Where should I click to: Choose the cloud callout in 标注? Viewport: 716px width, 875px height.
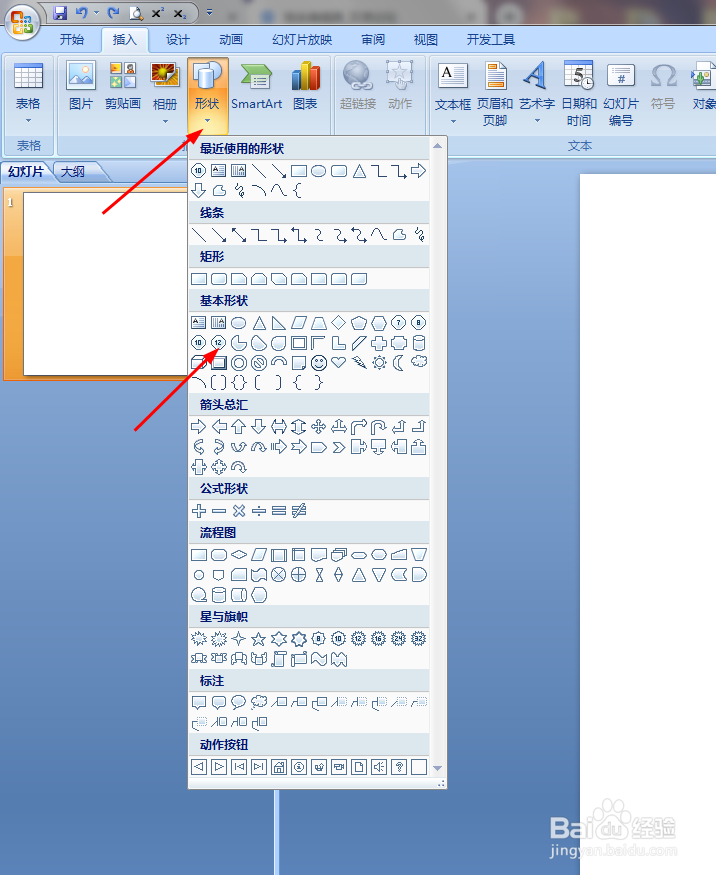point(259,702)
